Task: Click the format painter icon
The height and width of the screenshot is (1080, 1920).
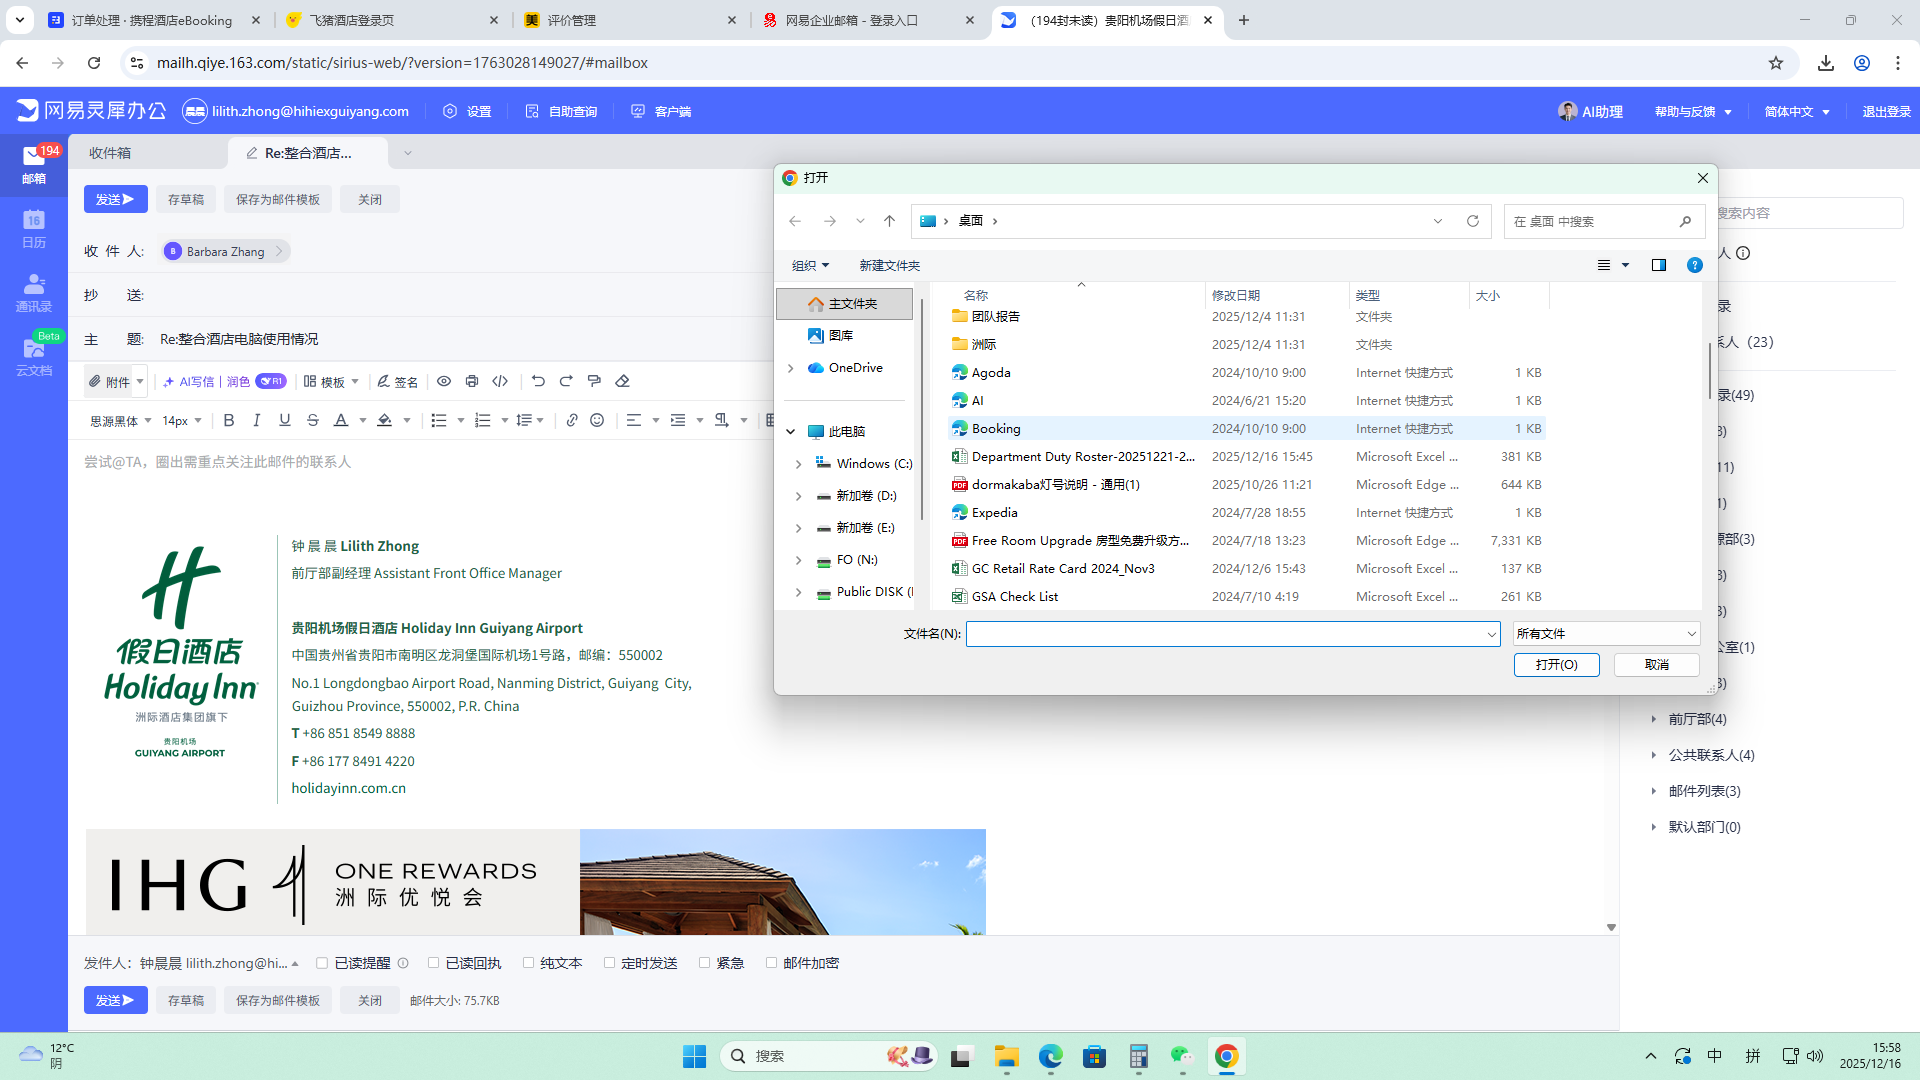Action: 594,381
